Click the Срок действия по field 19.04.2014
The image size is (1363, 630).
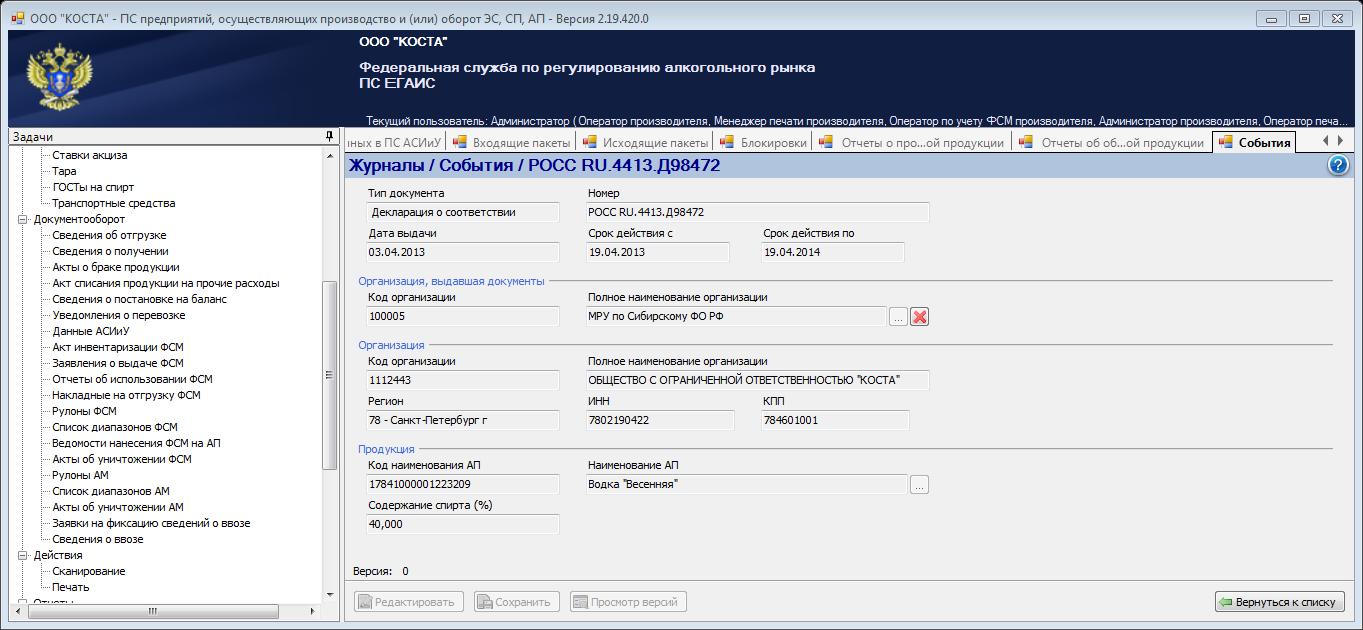click(833, 252)
